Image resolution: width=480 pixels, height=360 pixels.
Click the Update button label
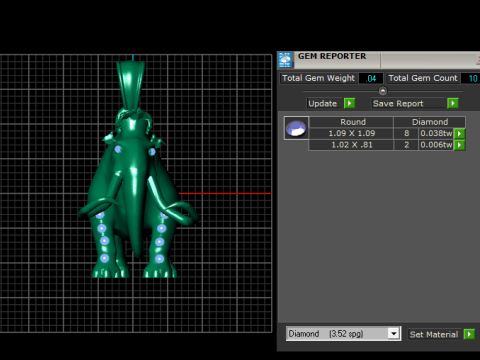click(323, 103)
